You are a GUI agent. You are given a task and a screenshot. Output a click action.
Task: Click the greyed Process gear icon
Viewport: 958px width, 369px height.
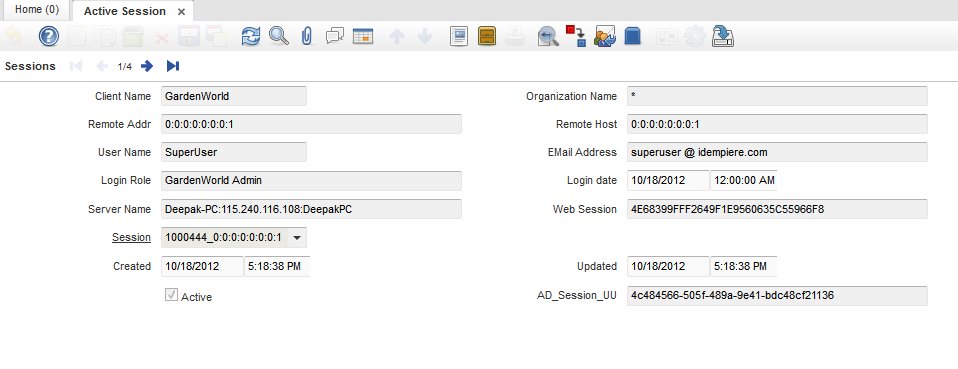695,37
